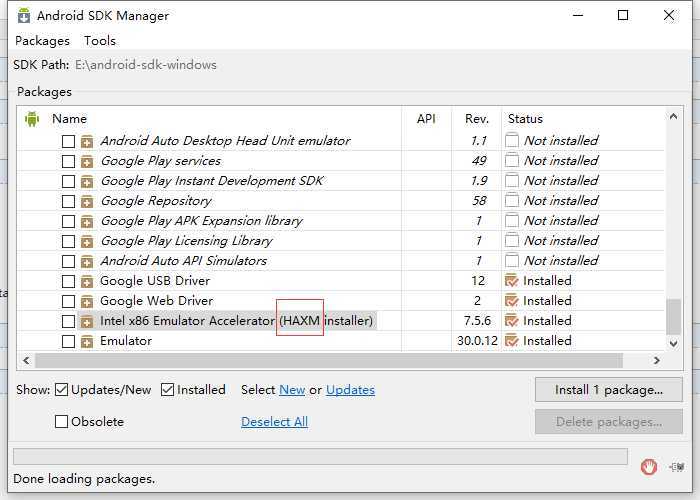Click the red stop hand icon
The height and width of the screenshot is (500, 700).
coord(649,466)
